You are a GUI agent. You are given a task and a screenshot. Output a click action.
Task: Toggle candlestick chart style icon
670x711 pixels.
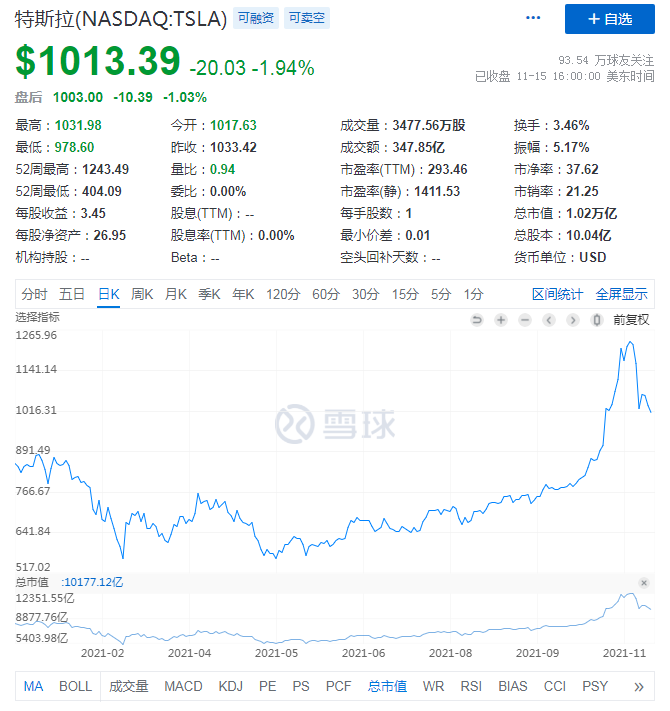point(596,320)
